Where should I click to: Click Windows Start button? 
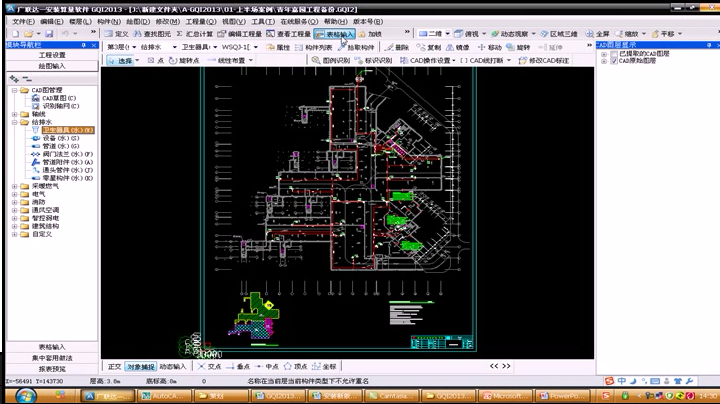[25, 395]
